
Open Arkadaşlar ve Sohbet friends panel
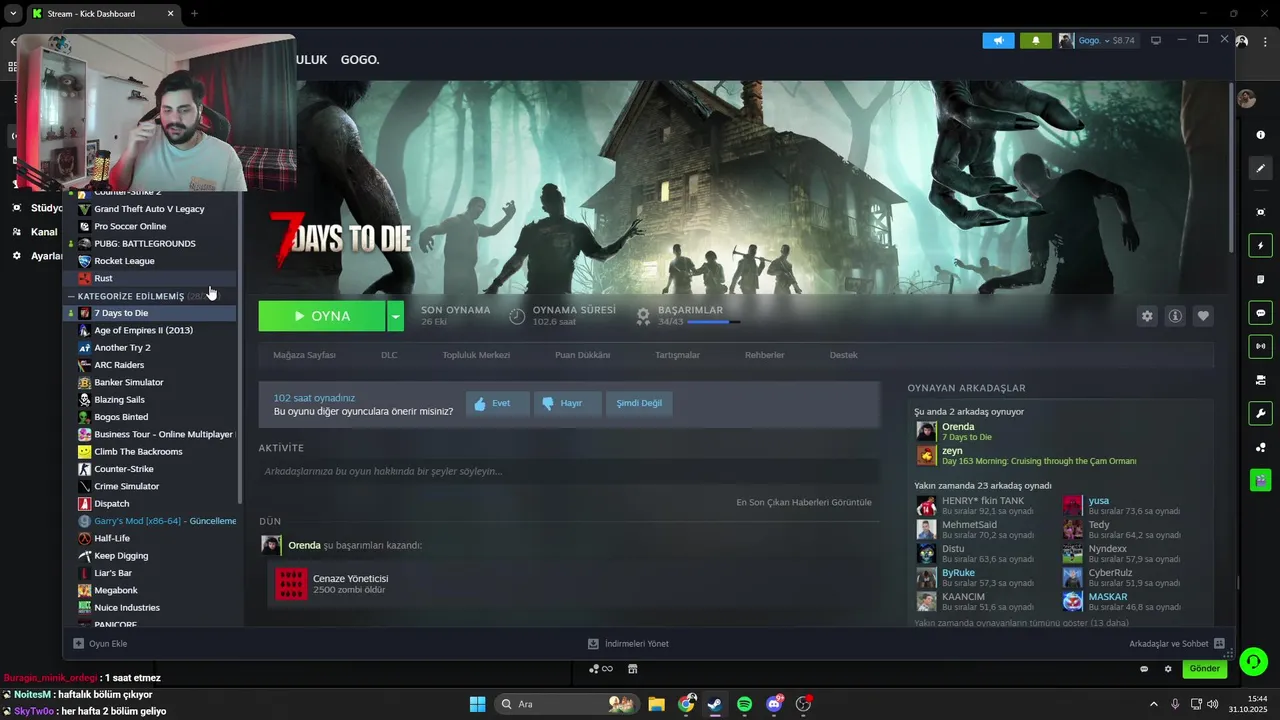(1177, 644)
